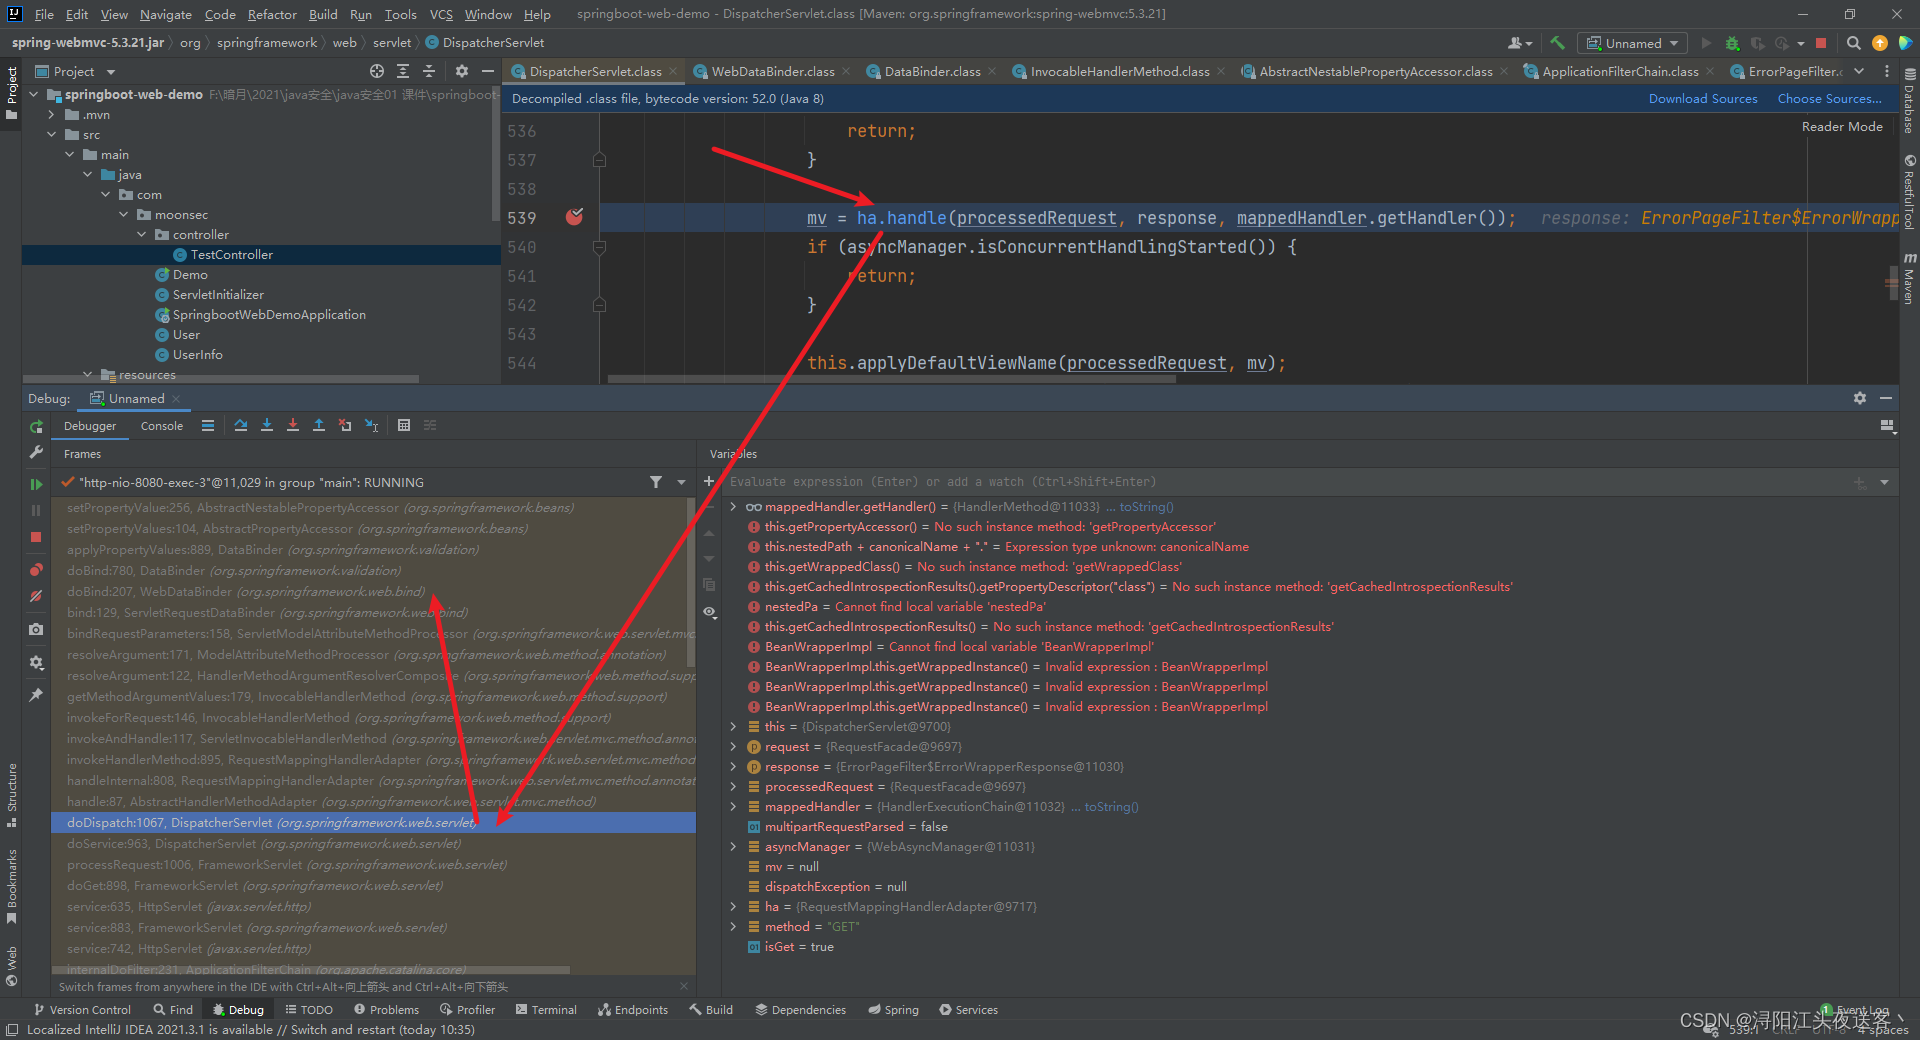1920x1040 pixels.
Task: Click Show Execution Point icon
Action: pos(208,425)
